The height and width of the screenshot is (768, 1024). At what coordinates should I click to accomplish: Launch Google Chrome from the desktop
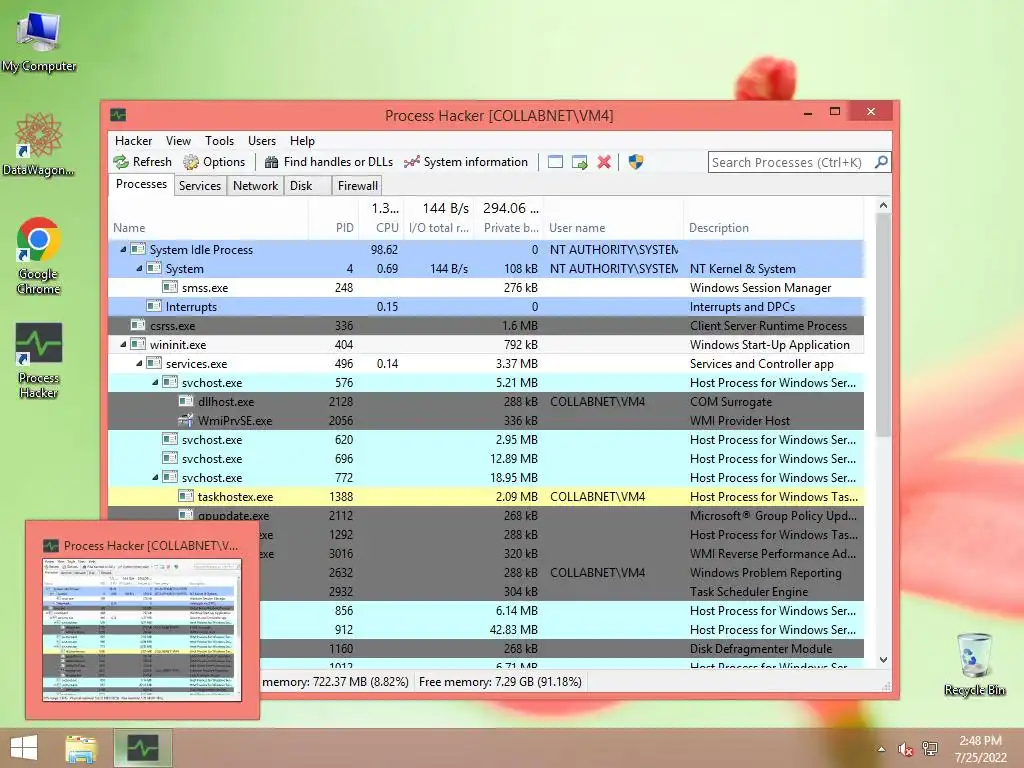coord(39,255)
